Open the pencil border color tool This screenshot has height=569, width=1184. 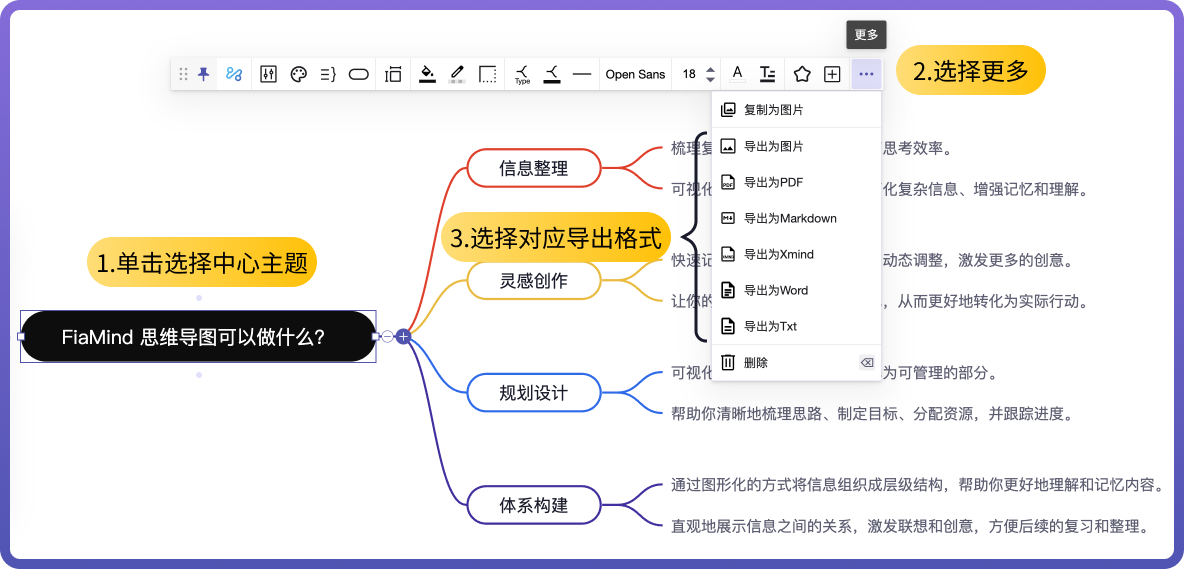click(457, 74)
